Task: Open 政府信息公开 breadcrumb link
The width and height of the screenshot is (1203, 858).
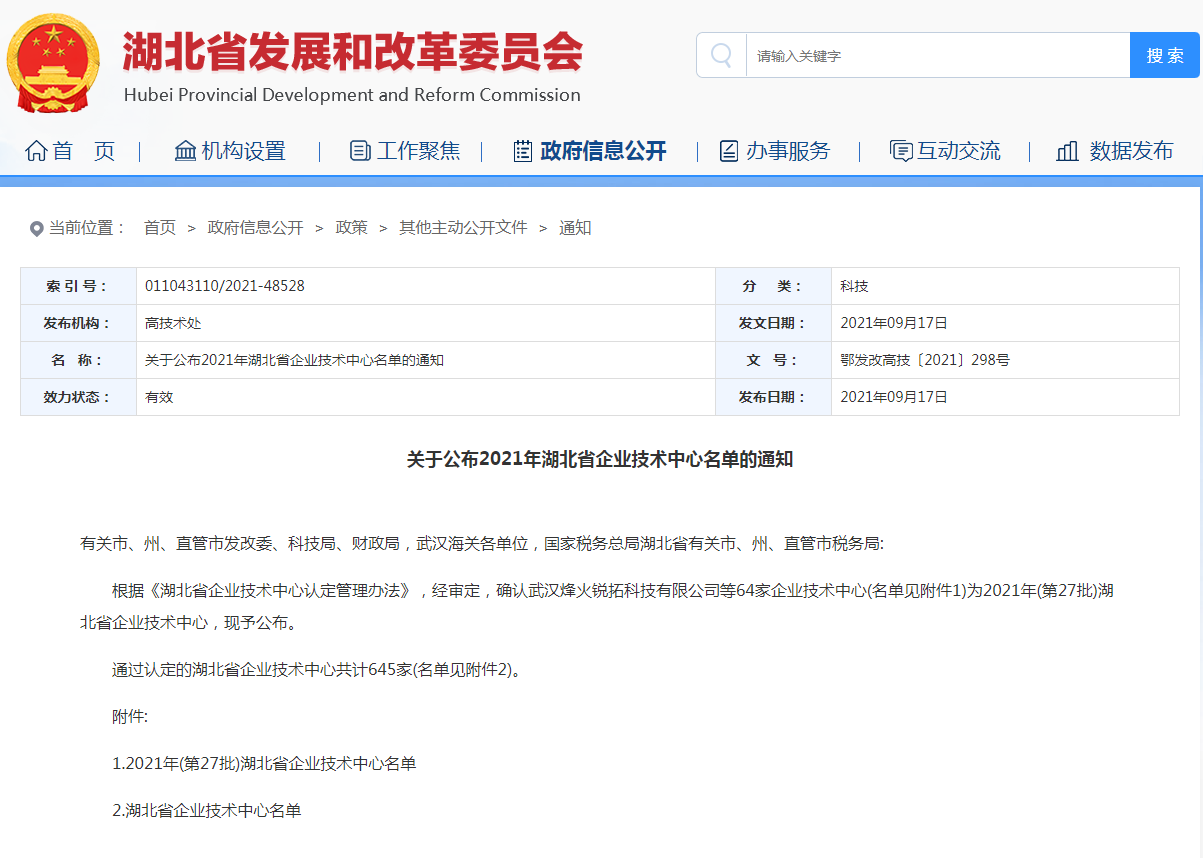Action: click(x=255, y=228)
